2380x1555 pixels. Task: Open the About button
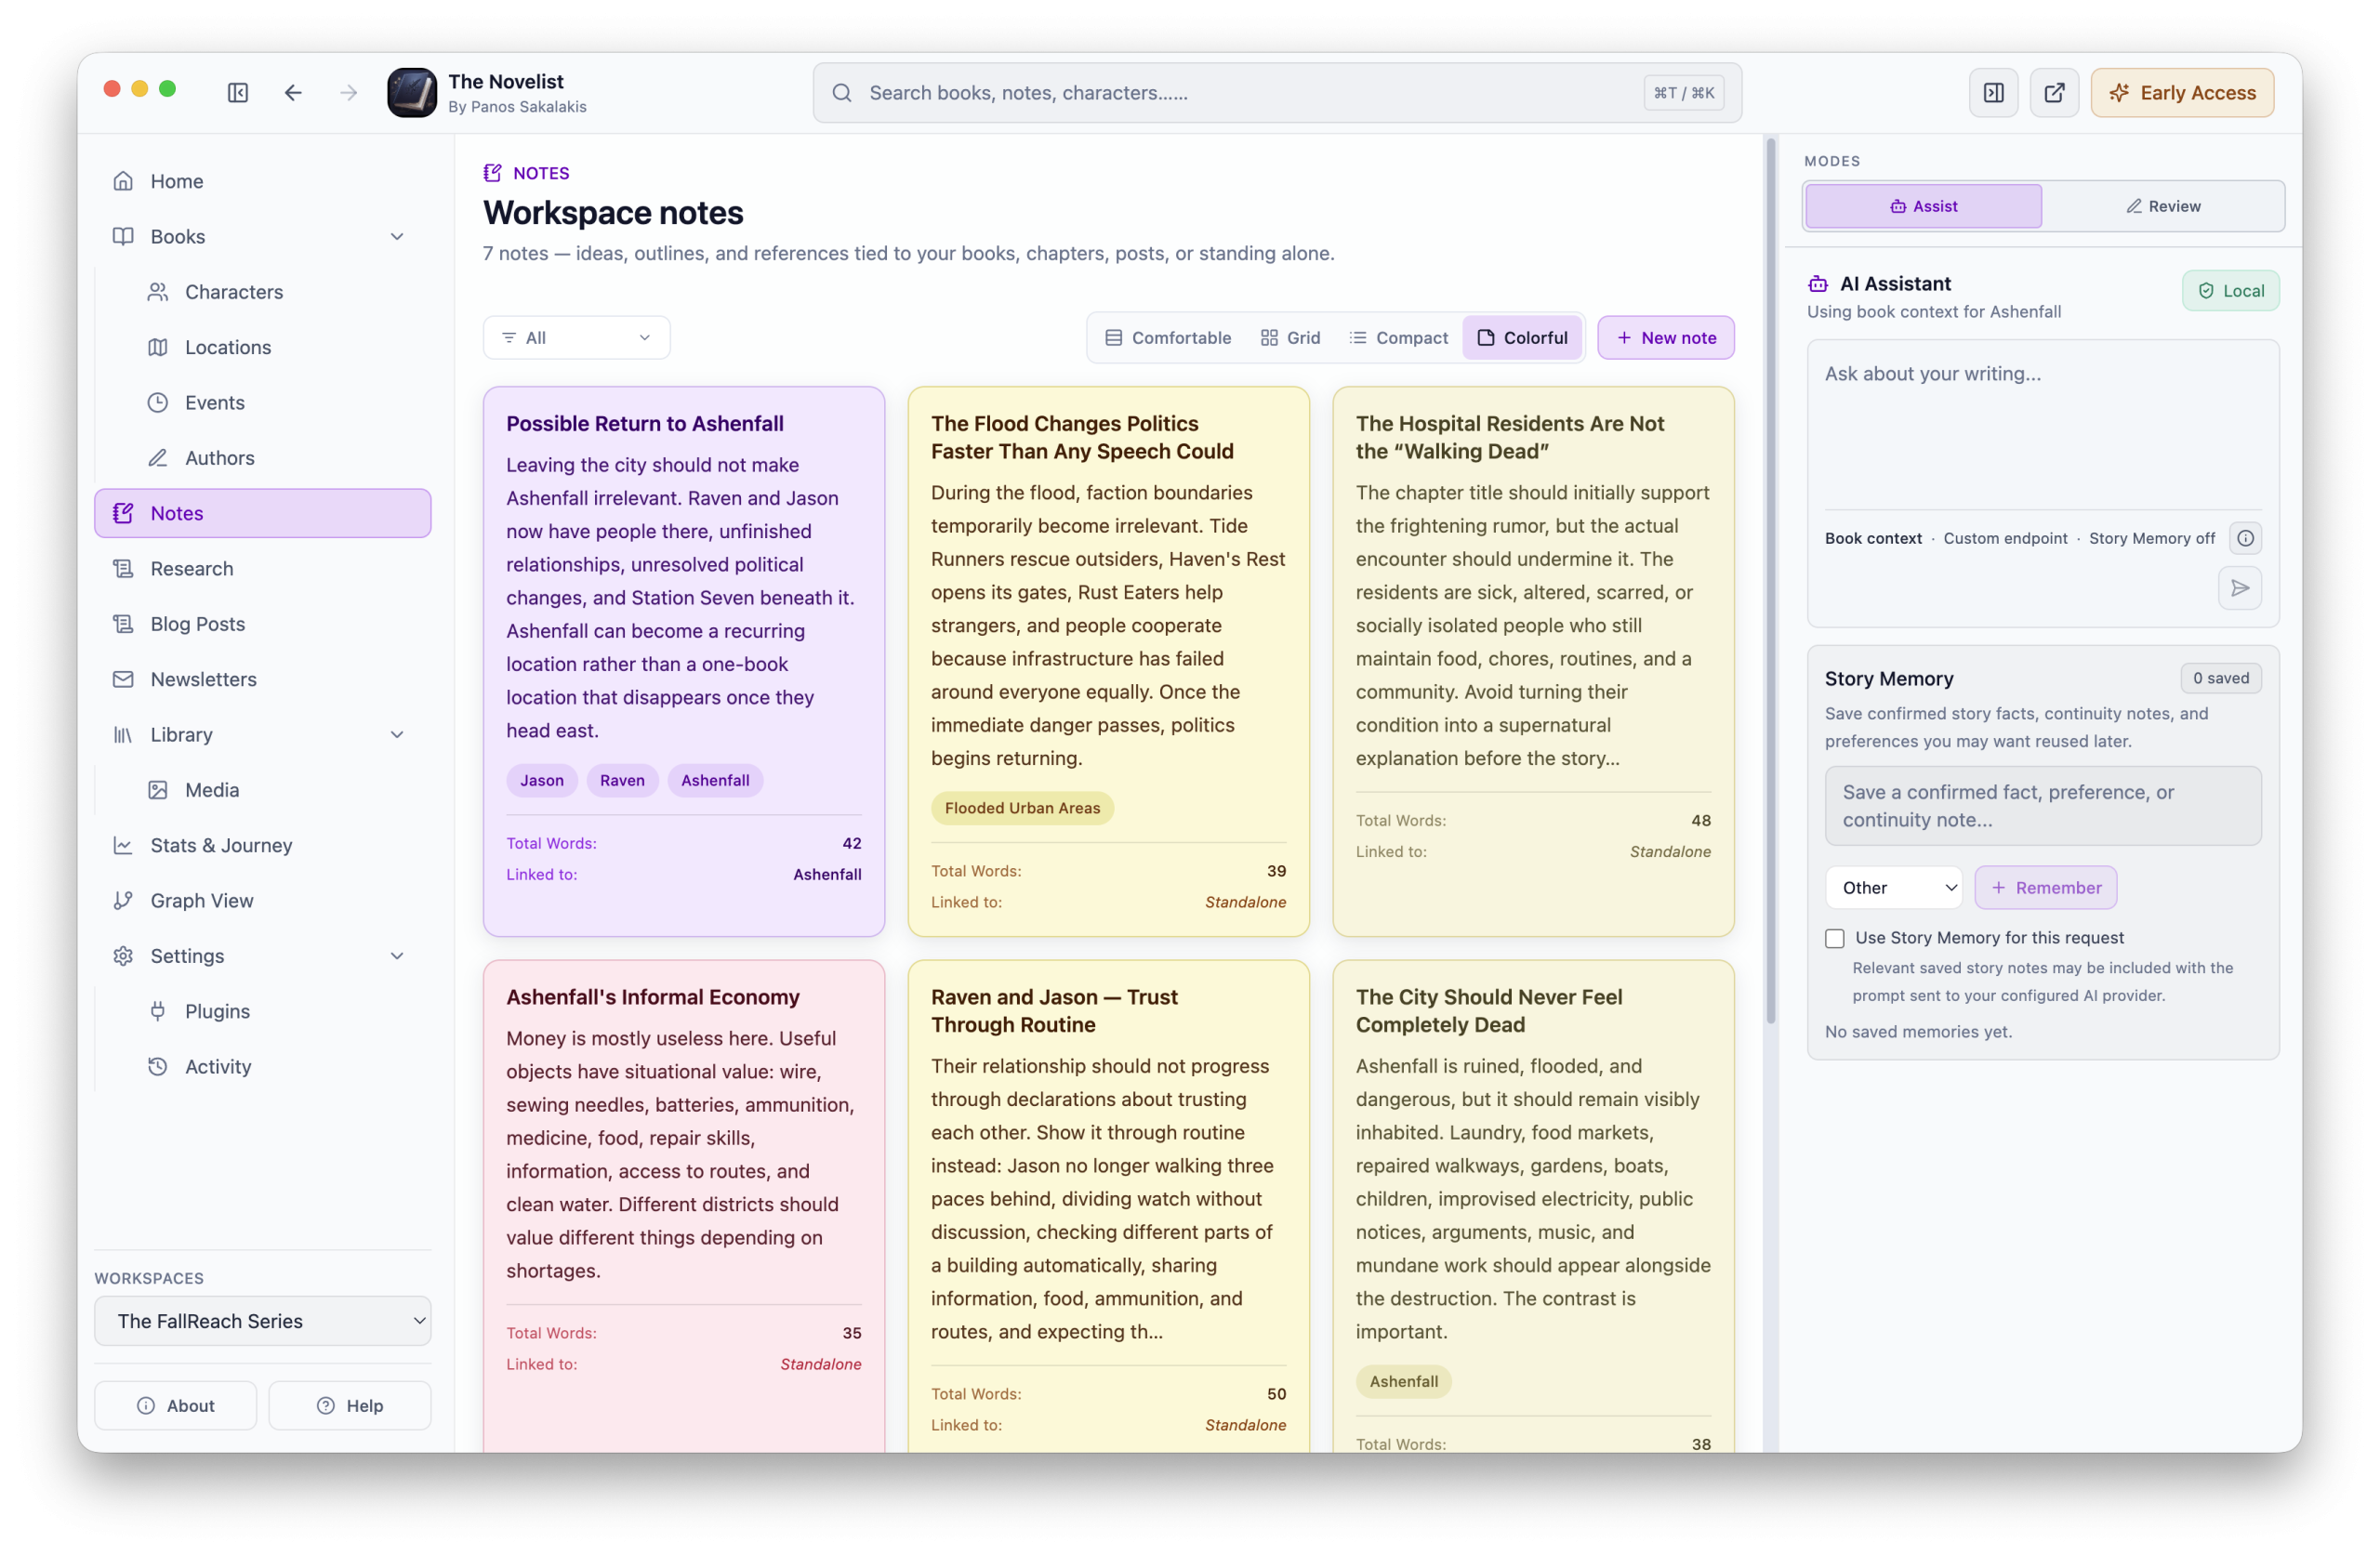(175, 1405)
